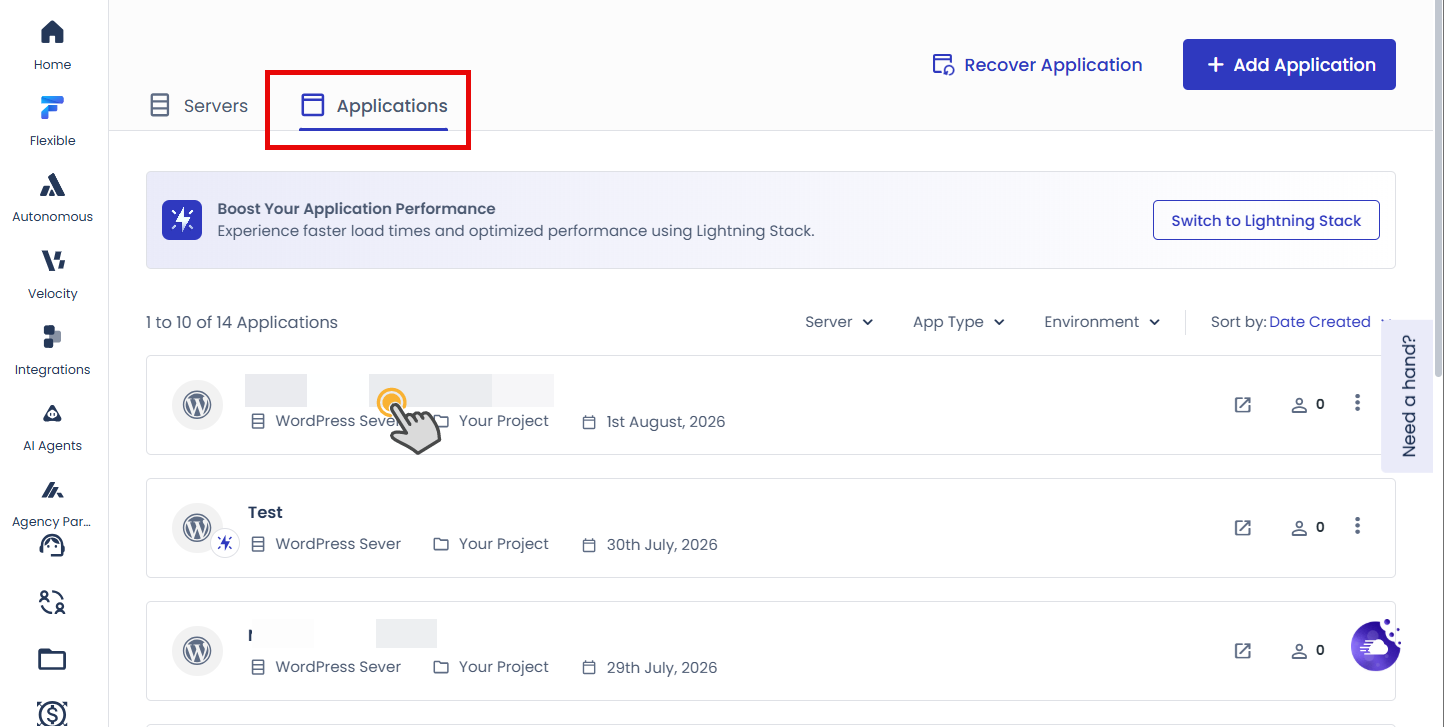Click the Add Application button
Viewport: 1444px width, 727px height.
1289,65
